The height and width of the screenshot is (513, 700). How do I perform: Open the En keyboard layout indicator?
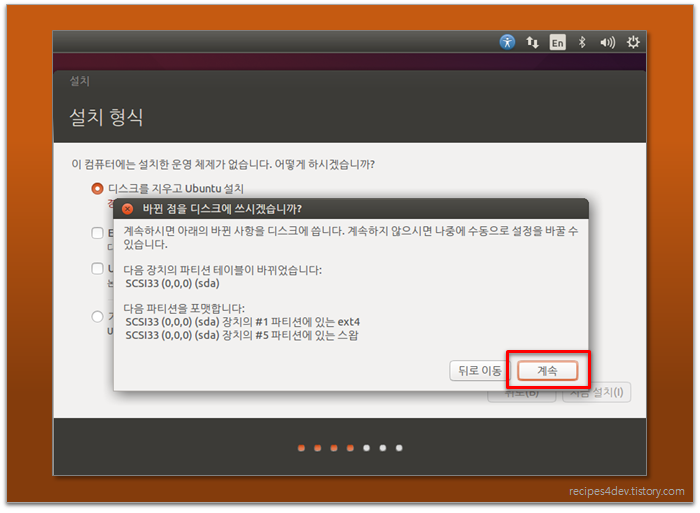558,42
